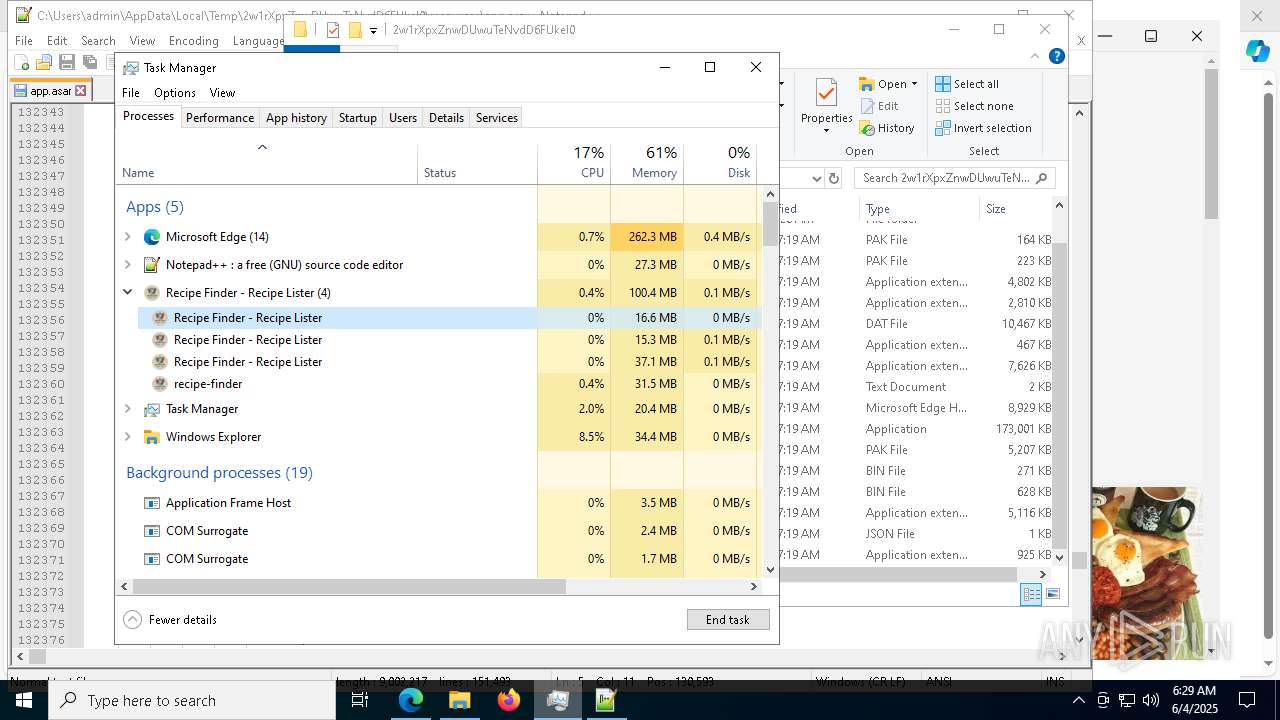Click the recipe-finder process icon
The height and width of the screenshot is (720, 1280).
pos(159,384)
